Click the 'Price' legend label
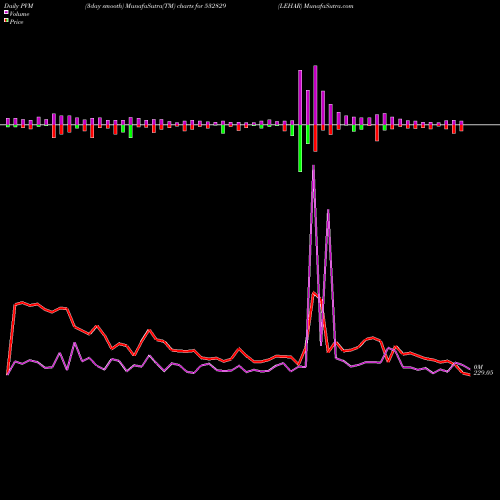 point(16,22)
